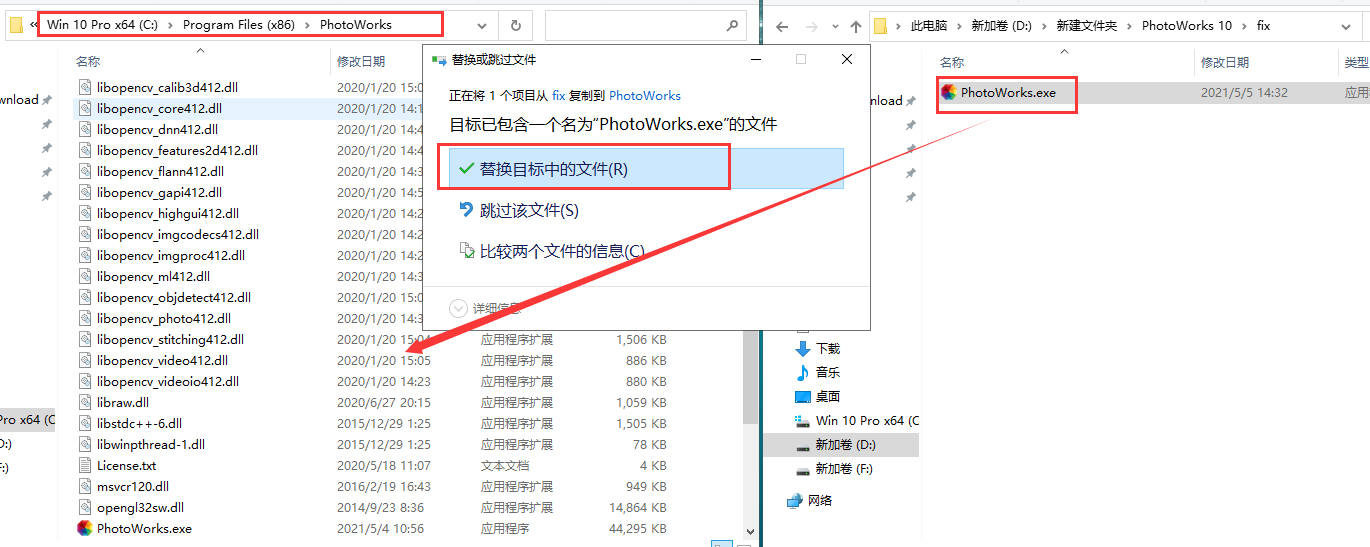This screenshot has height=547, width=1370.
Task: Open the "fix" source link in dialog
Action: point(558,96)
